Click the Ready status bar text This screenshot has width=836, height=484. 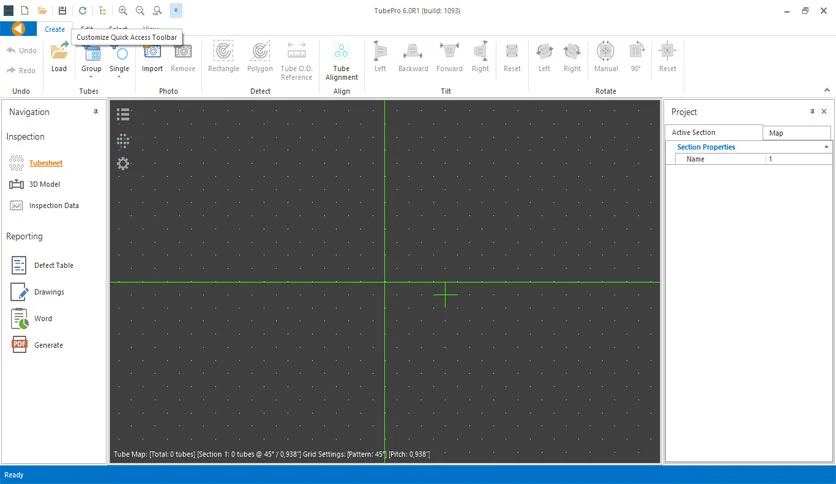[x=14, y=475]
